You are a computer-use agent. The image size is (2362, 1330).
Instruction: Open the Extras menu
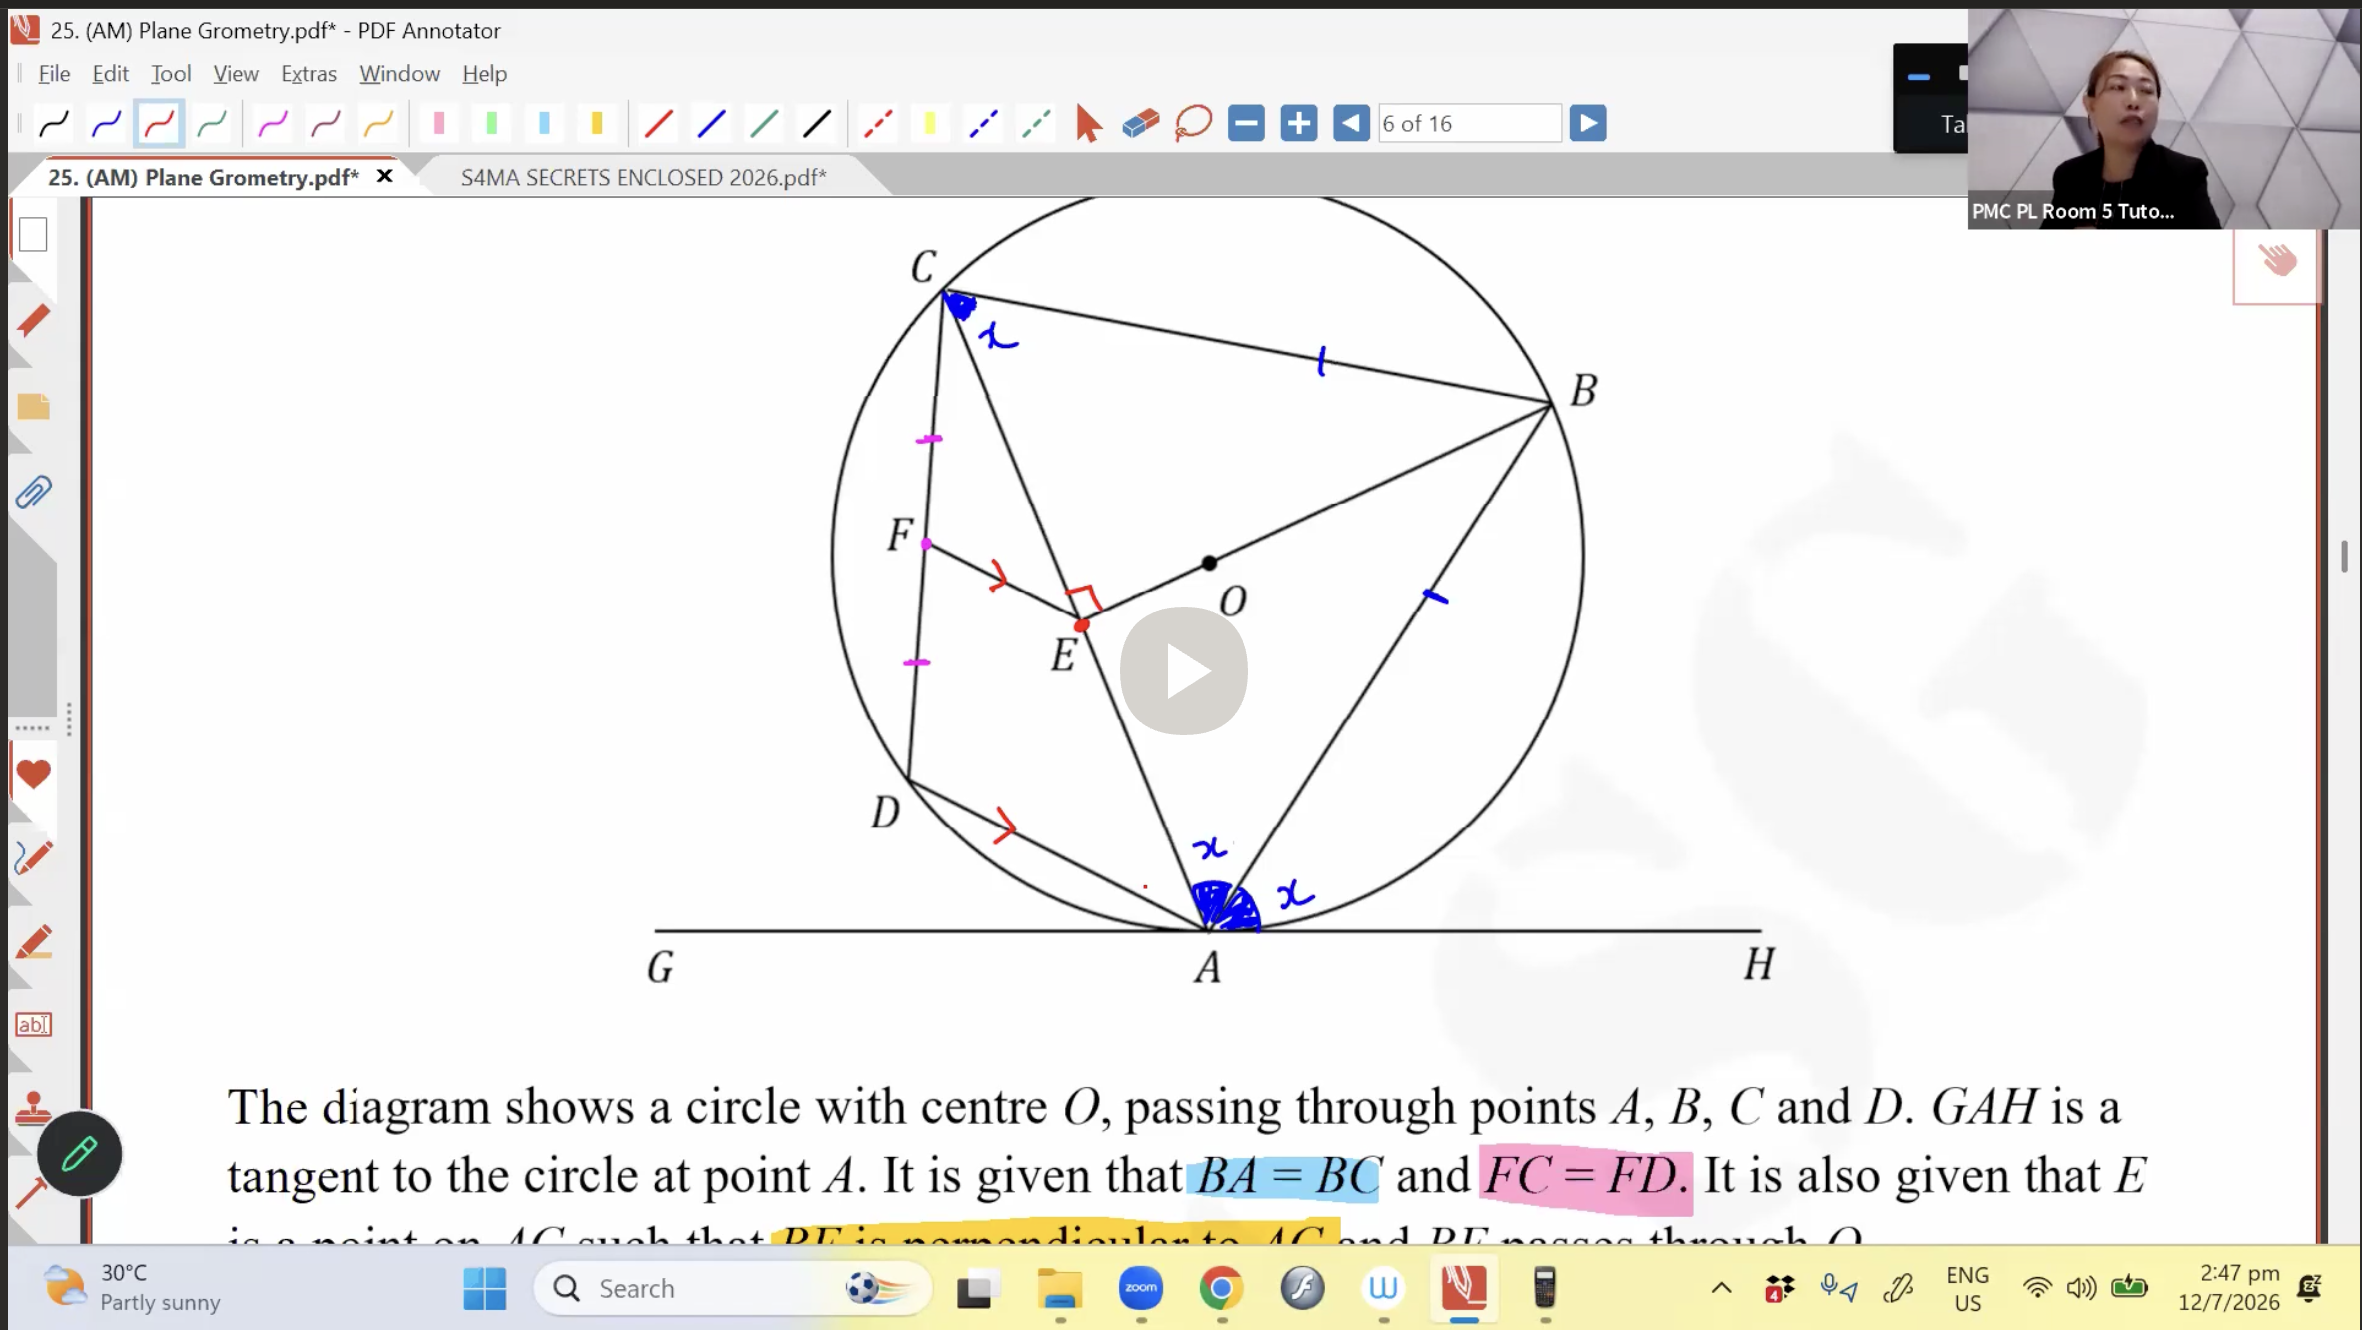click(309, 74)
